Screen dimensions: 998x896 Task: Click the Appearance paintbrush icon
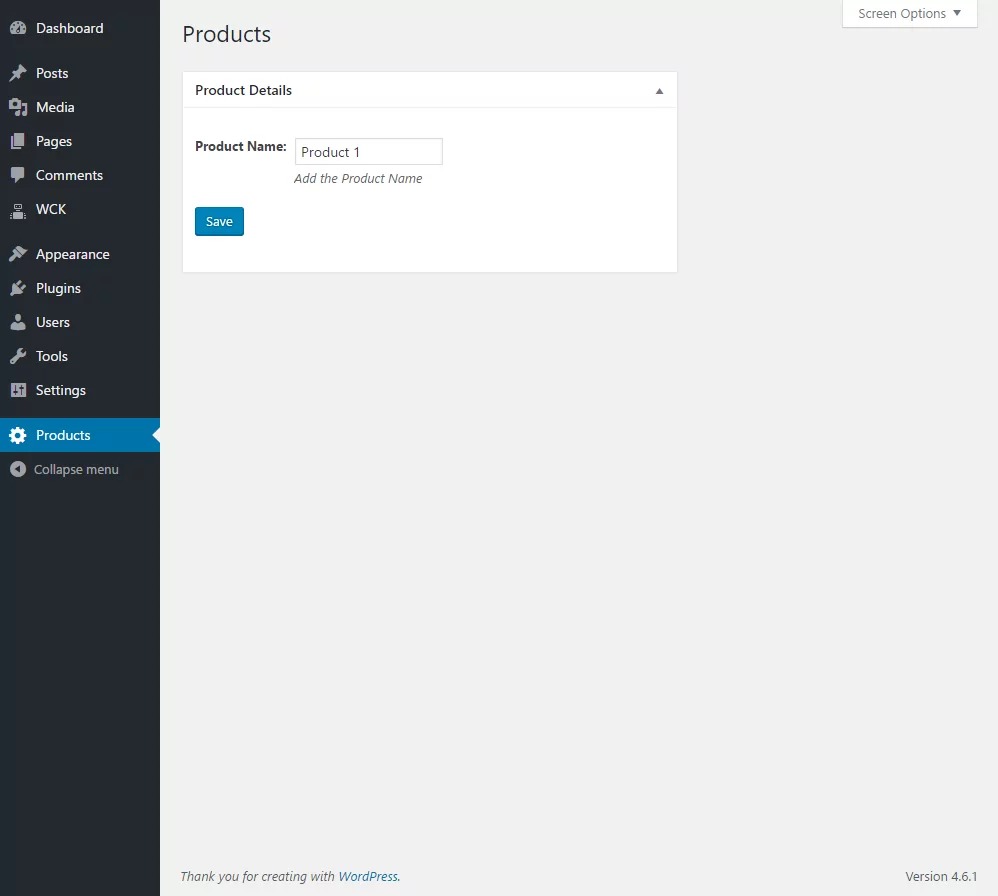[x=18, y=254]
